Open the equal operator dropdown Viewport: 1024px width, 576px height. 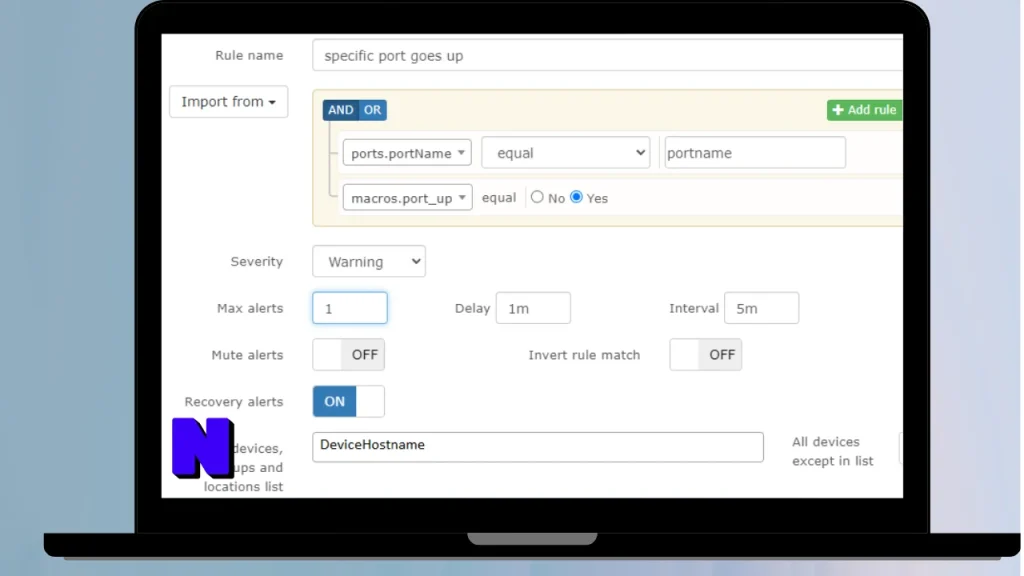(x=566, y=153)
